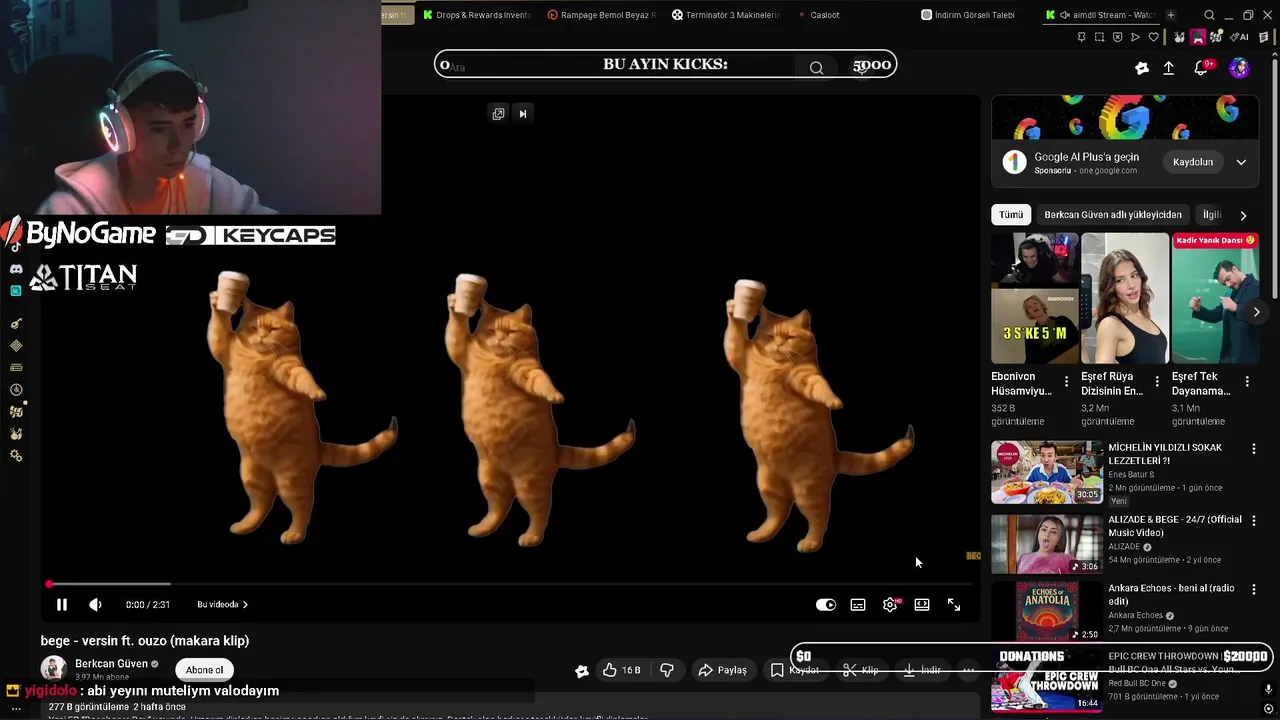Open clock history icon in sidebar
1280x720 pixels.
16,390
